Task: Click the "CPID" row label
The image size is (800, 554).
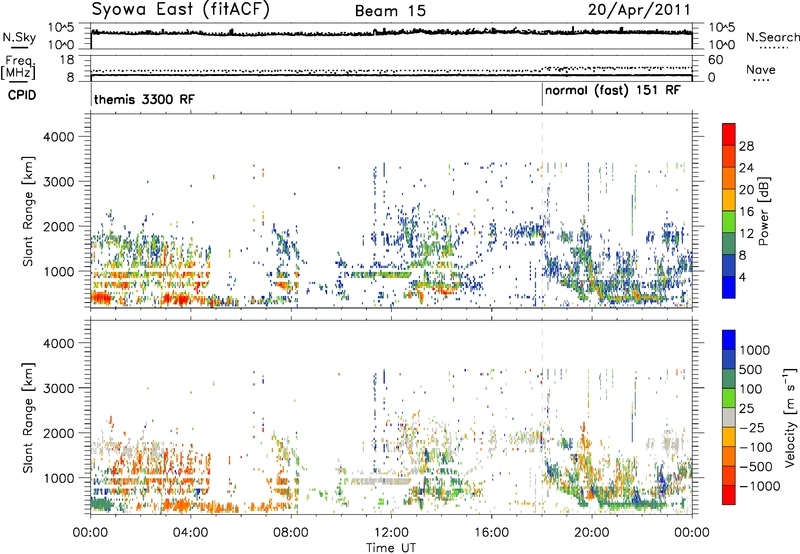Action: click(x=22, y=95)
